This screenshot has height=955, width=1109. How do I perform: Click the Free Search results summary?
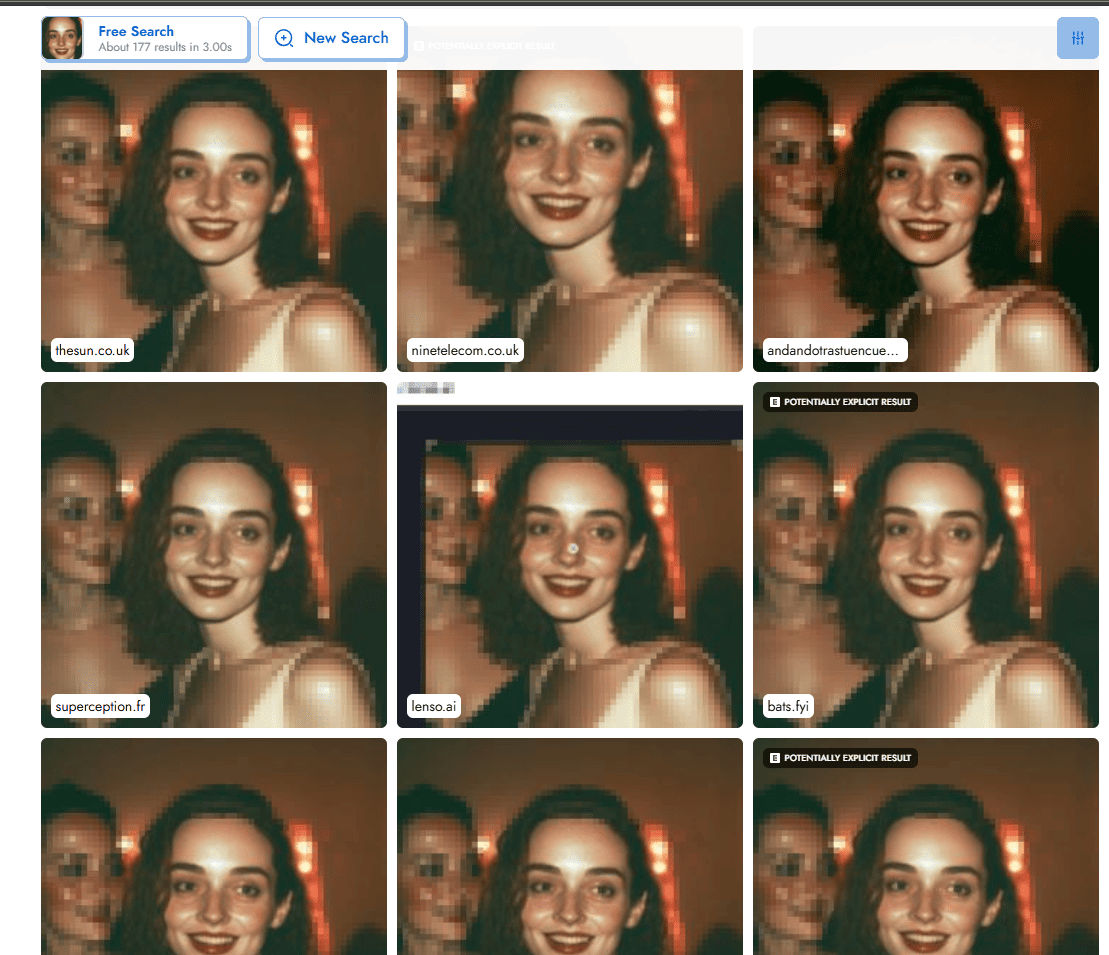point(164,39)
